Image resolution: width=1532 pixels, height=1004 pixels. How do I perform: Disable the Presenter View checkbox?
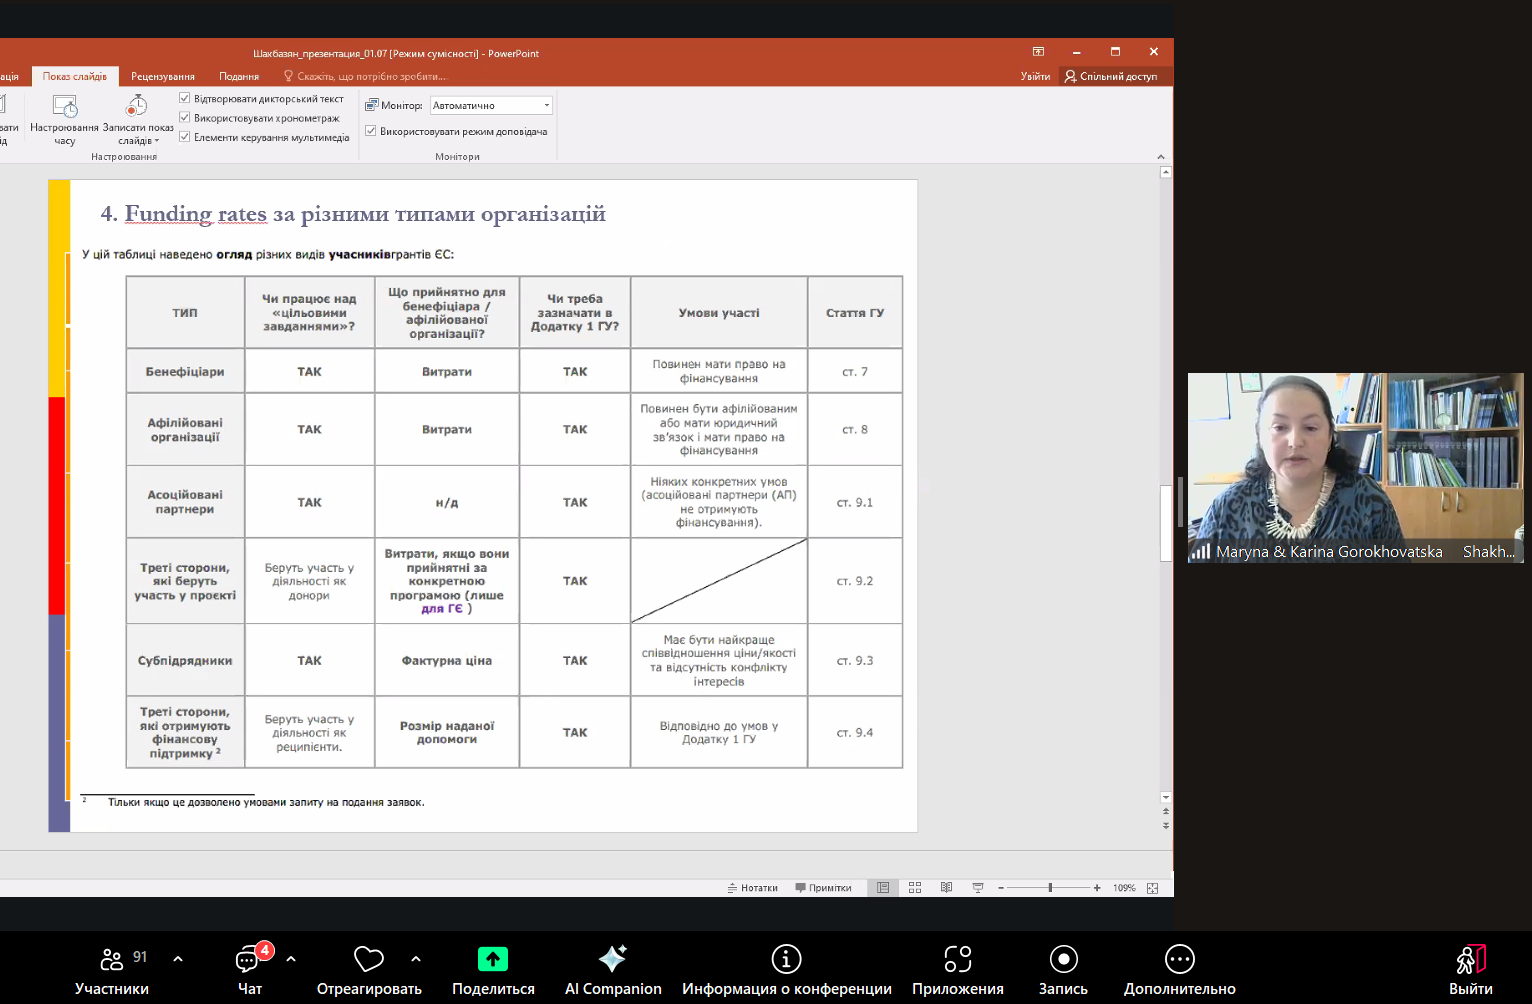pos(371,131)
